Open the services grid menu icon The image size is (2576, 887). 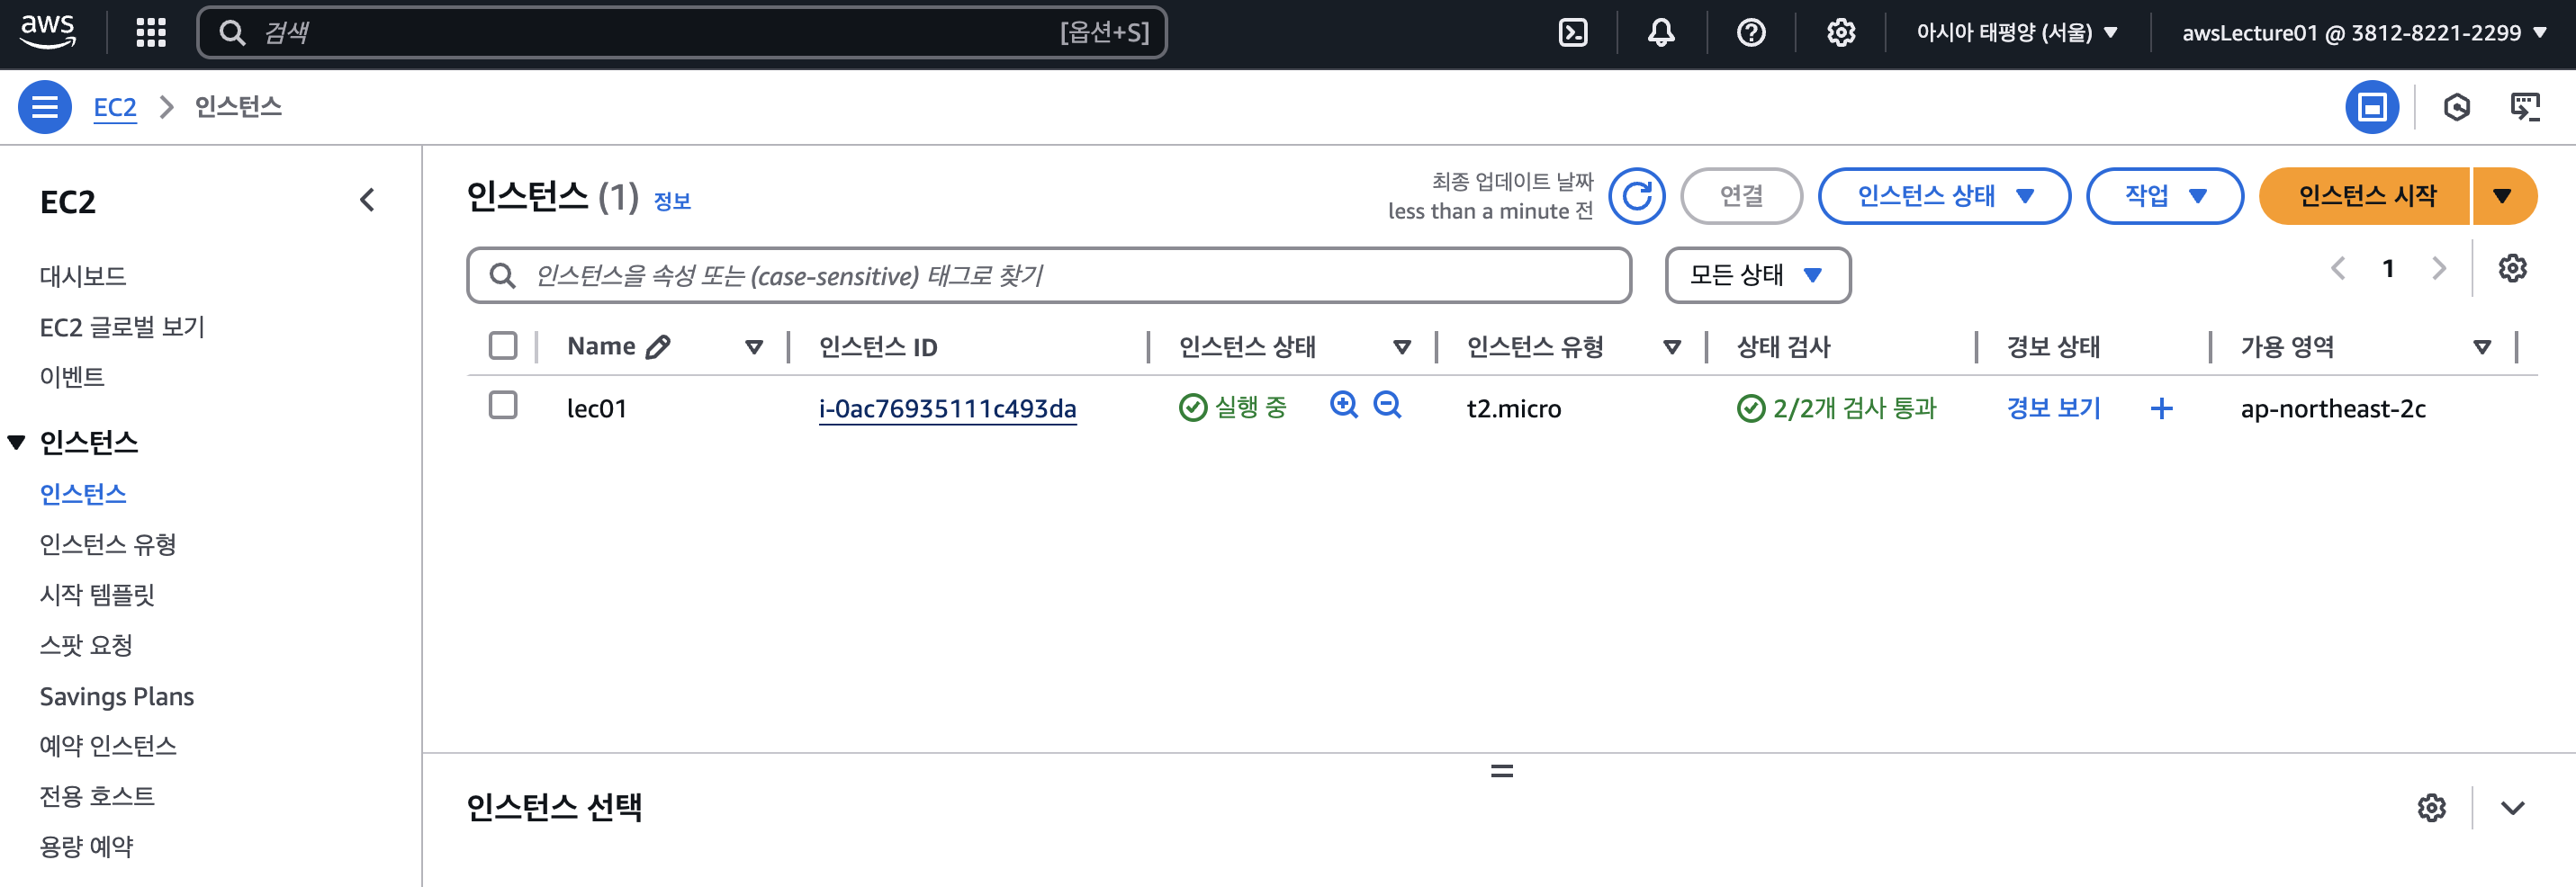pyautogui.click(x=151, y=32)
